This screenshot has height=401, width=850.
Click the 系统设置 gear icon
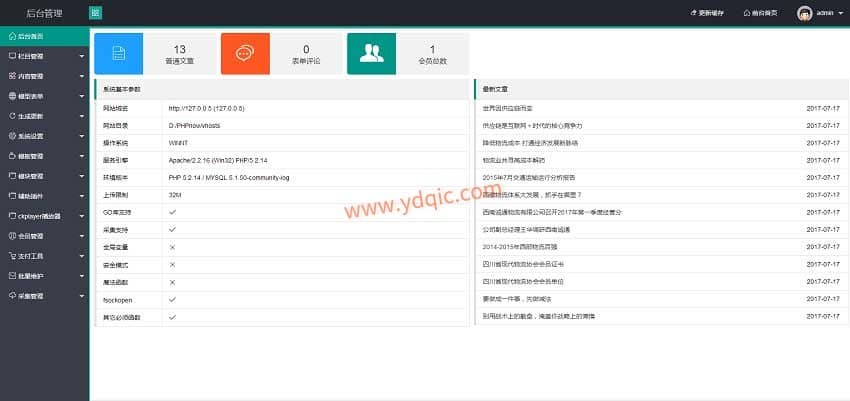[x=12, y=136]
